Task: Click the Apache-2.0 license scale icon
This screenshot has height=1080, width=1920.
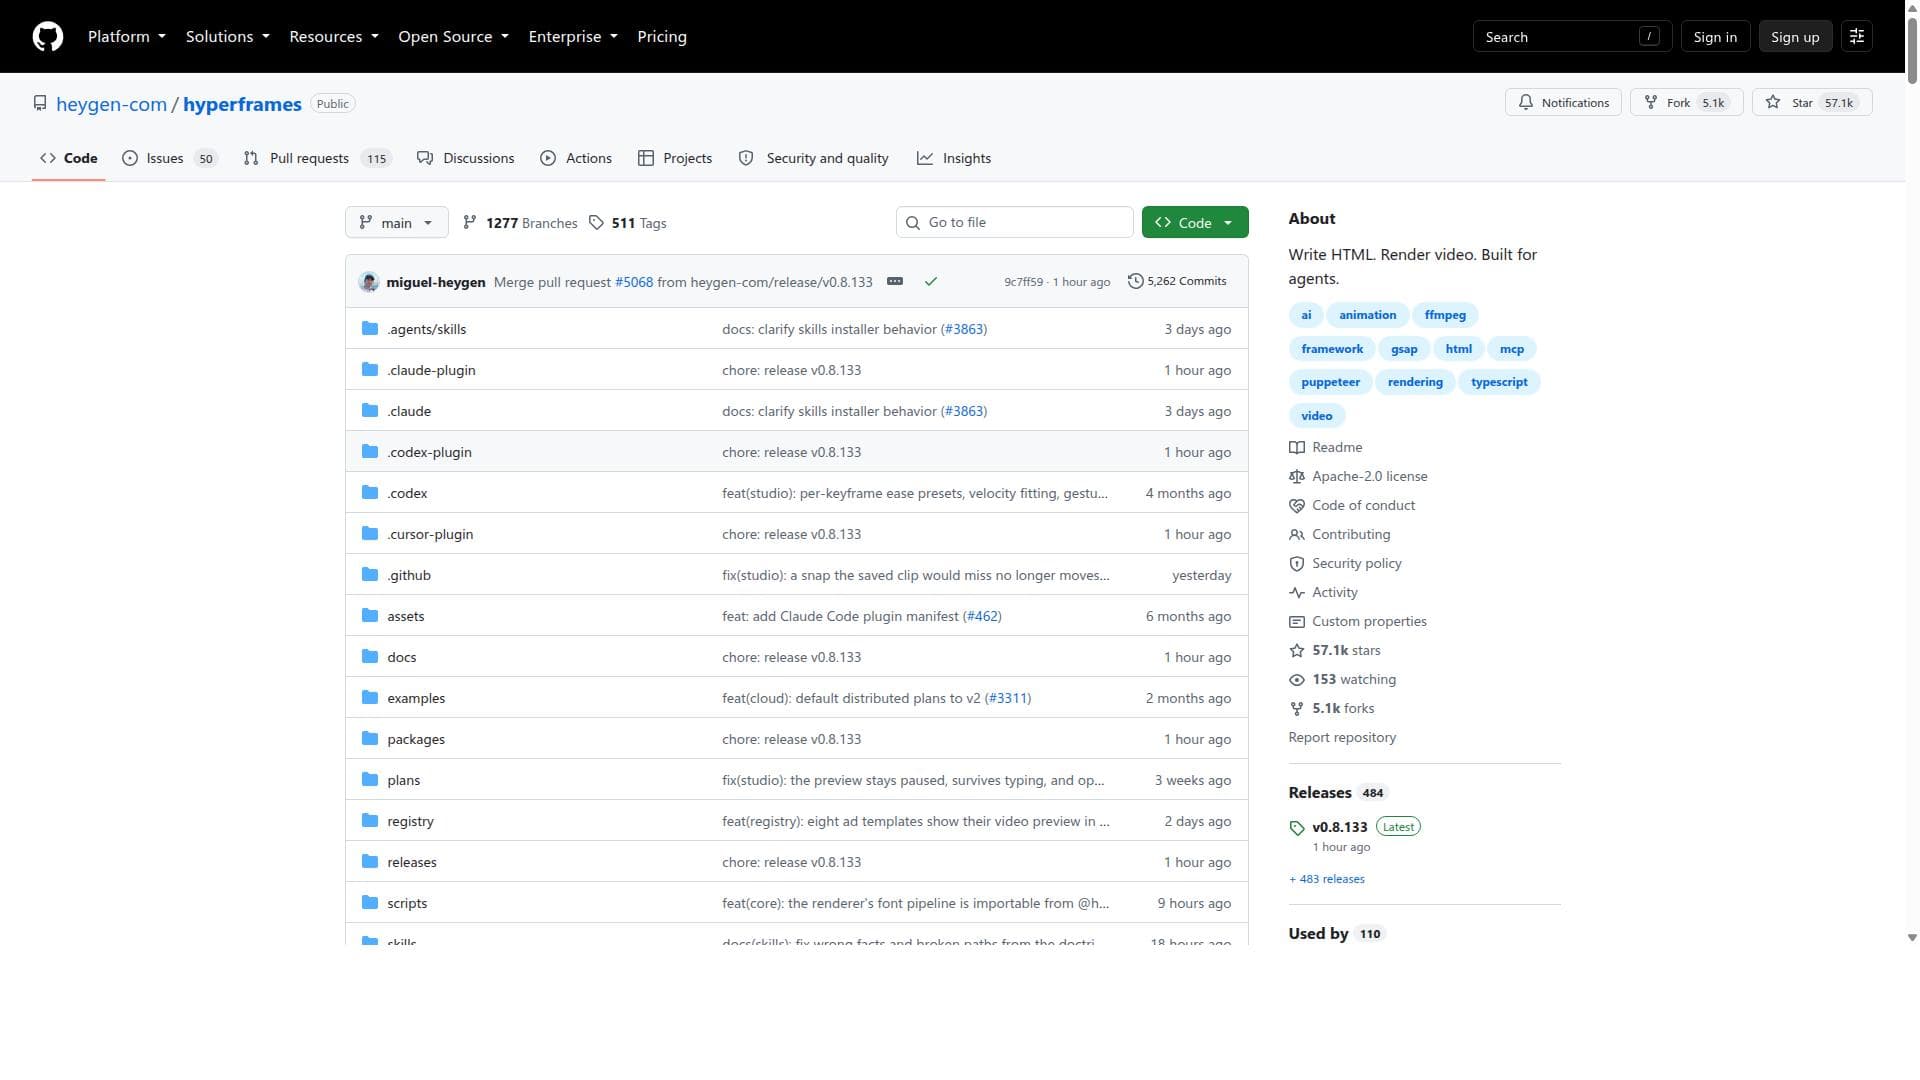Action: click(x=1297, y=477)
